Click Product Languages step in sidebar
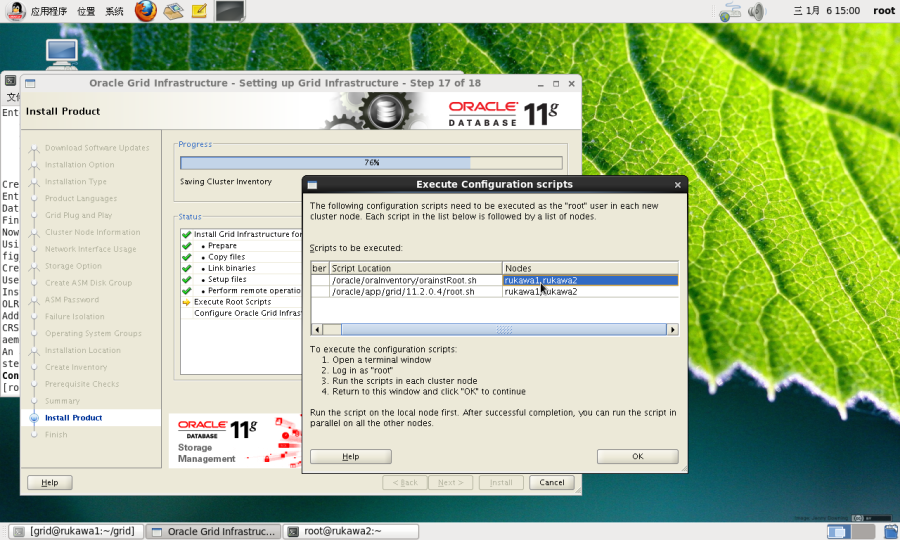The height and width of the screenshot is (540, 900). click(x=81, y=199)
